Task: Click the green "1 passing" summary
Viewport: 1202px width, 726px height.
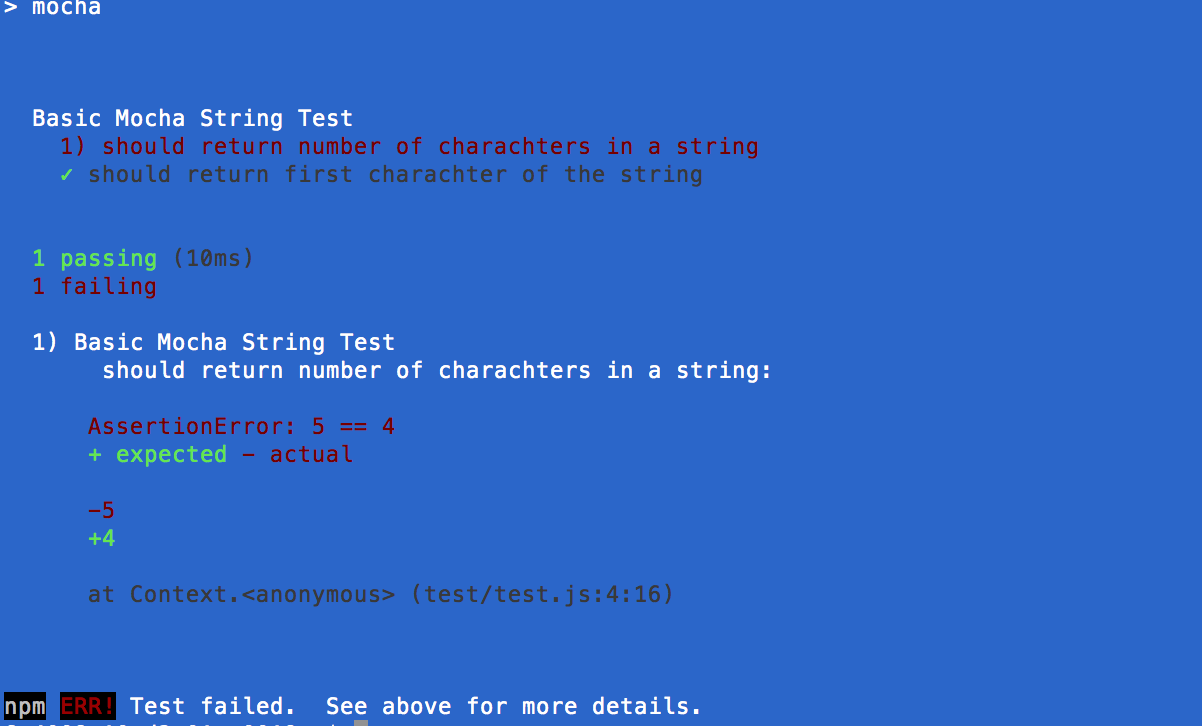Action: coord(94,259)
